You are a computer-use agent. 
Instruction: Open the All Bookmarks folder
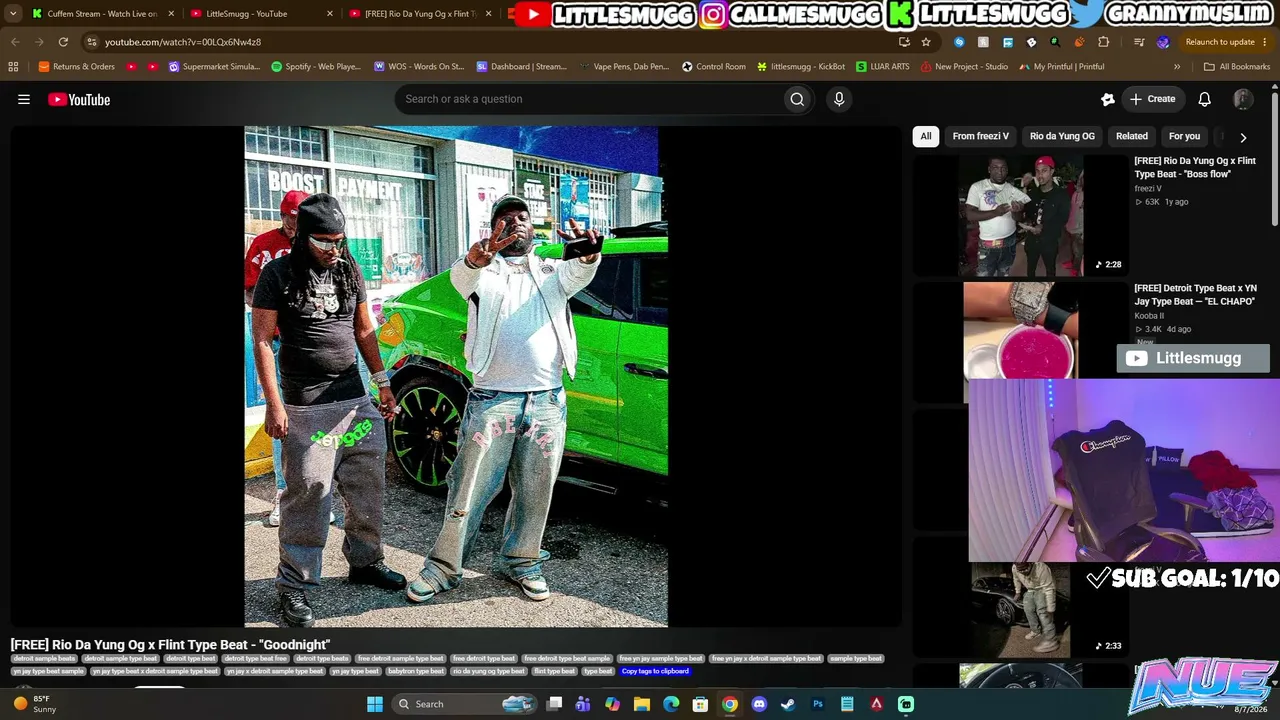click(x=1237, y=67)
